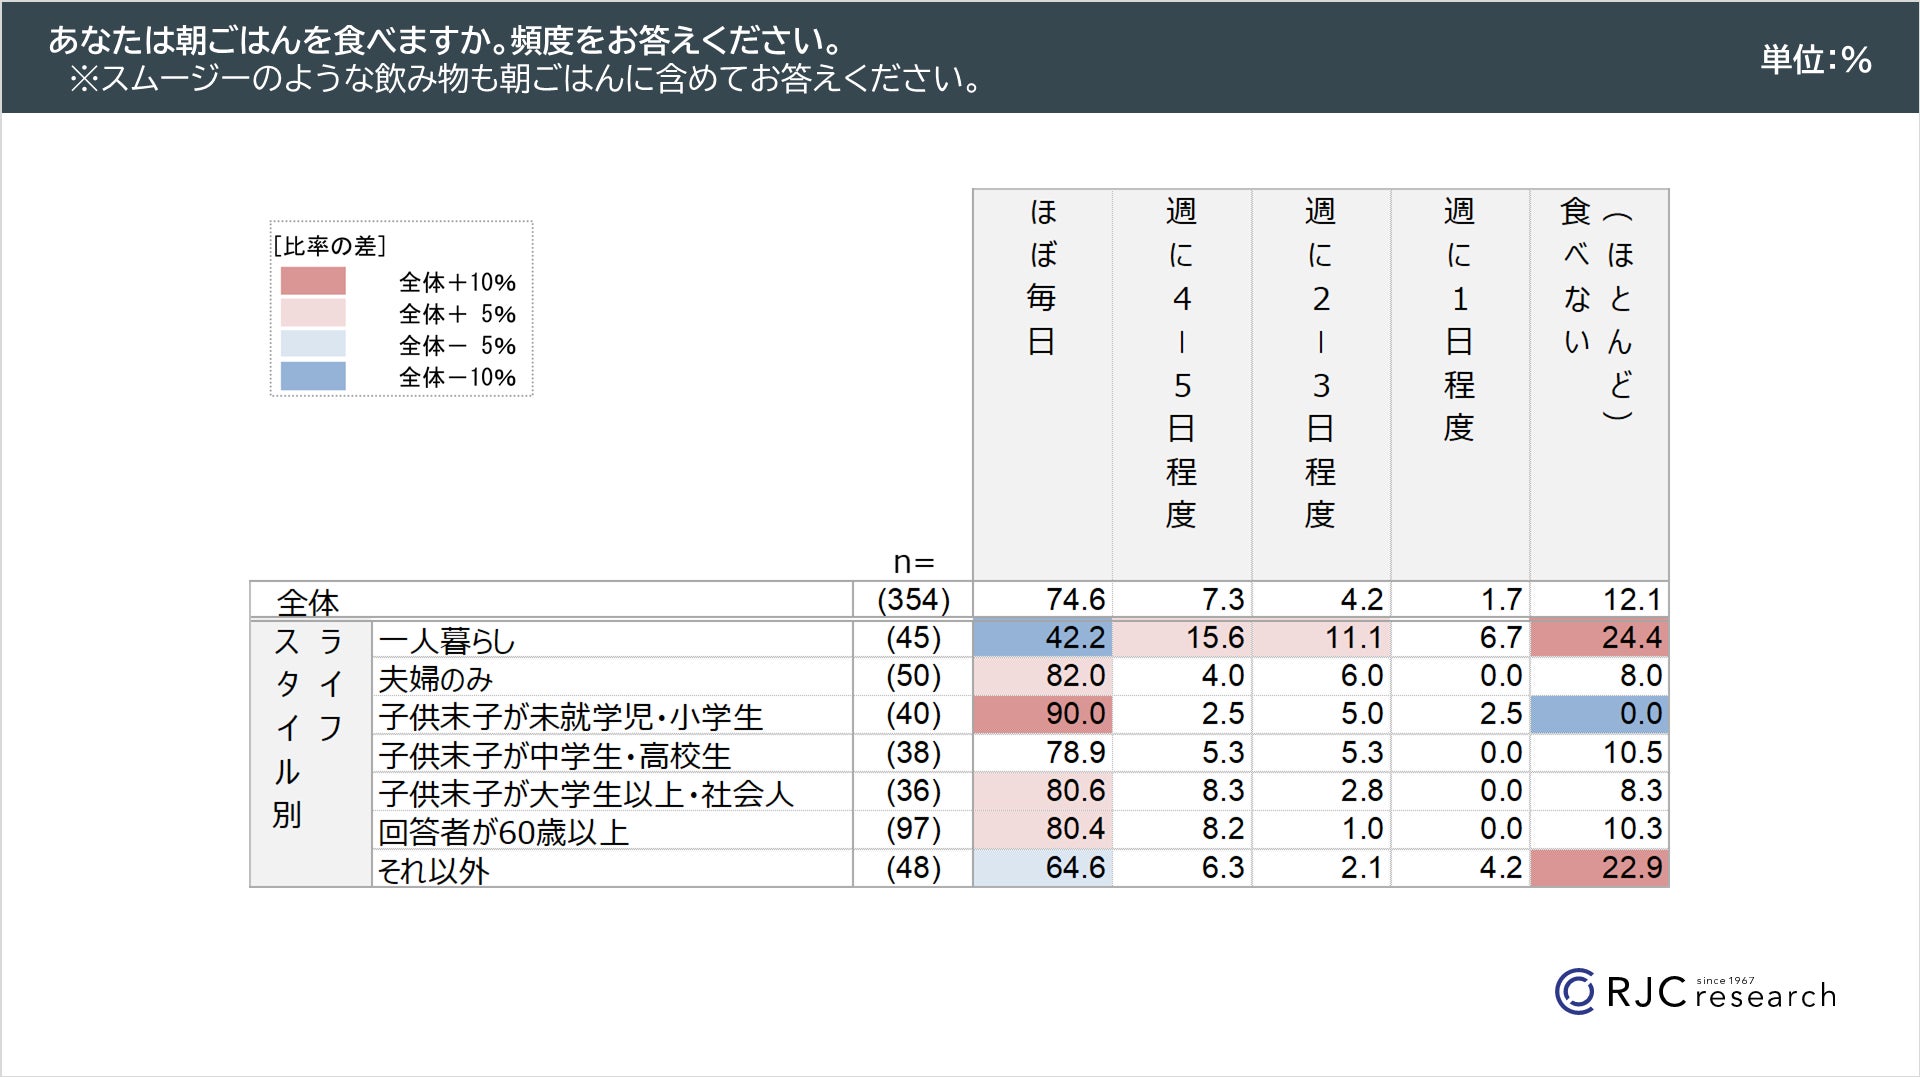Click the red 90.0 cell
The height and width of the screenshot is (1077, 1920).
pyautogui.click(x=1043, y=714)
